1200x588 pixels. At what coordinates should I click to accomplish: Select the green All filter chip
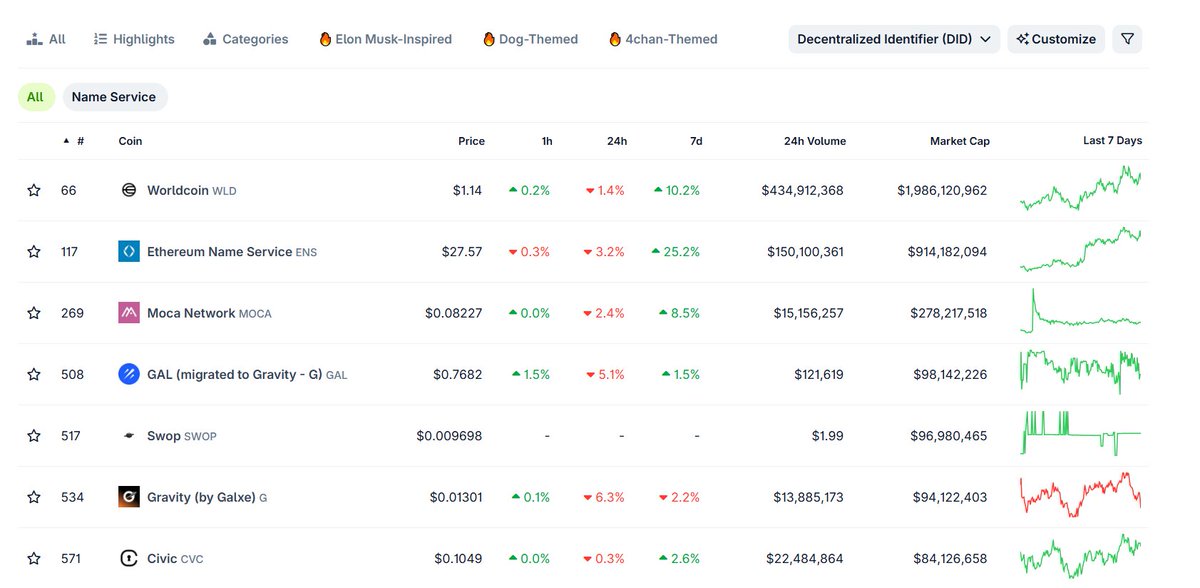click(35, 97)
